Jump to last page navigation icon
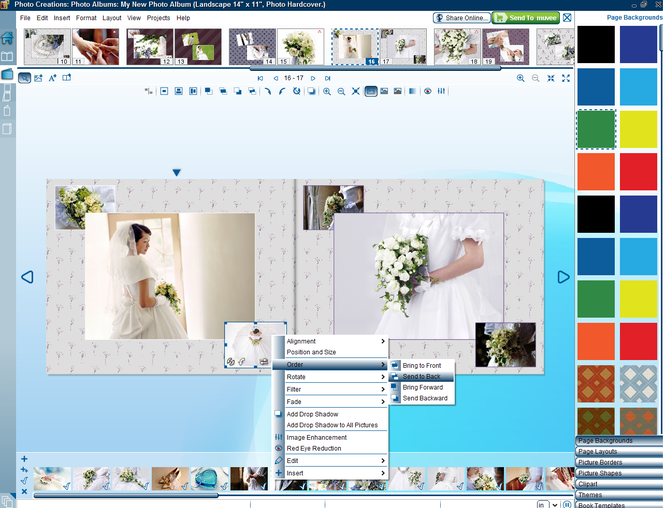This screenshot has width=665, height=508. [327, 78]
